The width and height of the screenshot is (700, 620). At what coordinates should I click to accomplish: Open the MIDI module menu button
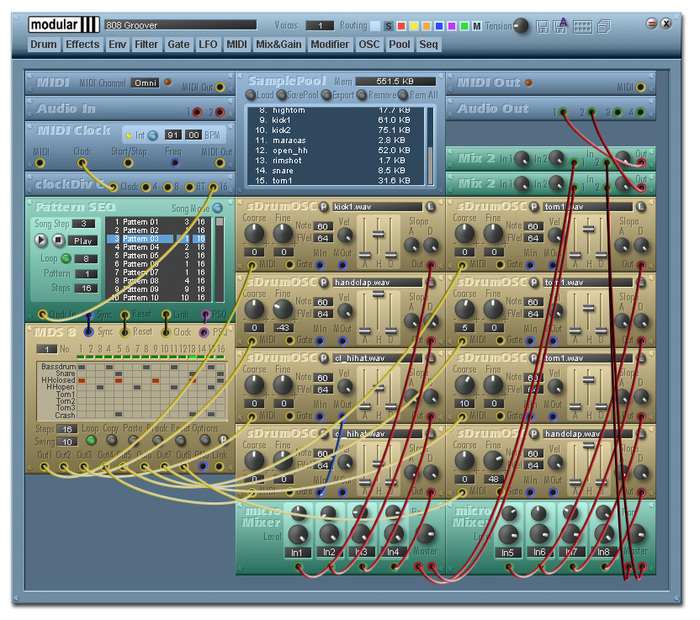tap(237, 45)
